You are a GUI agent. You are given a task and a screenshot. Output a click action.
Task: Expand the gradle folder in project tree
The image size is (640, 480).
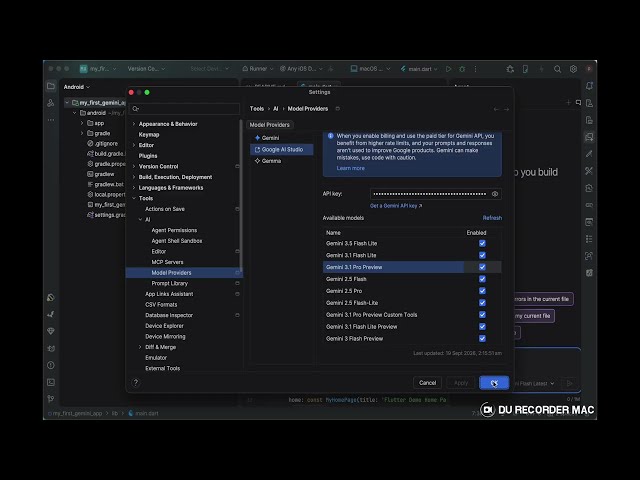click(82, 133)
